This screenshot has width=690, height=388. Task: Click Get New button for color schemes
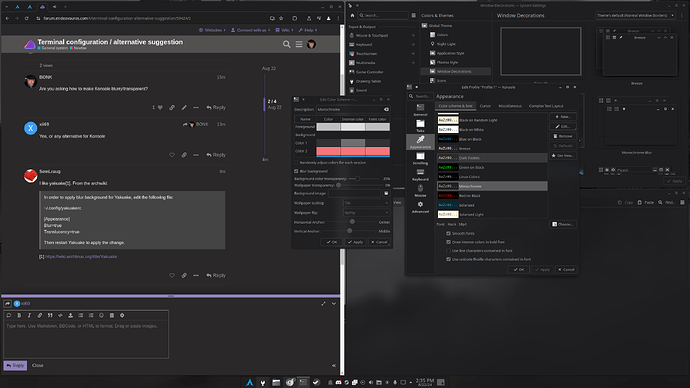563,156
